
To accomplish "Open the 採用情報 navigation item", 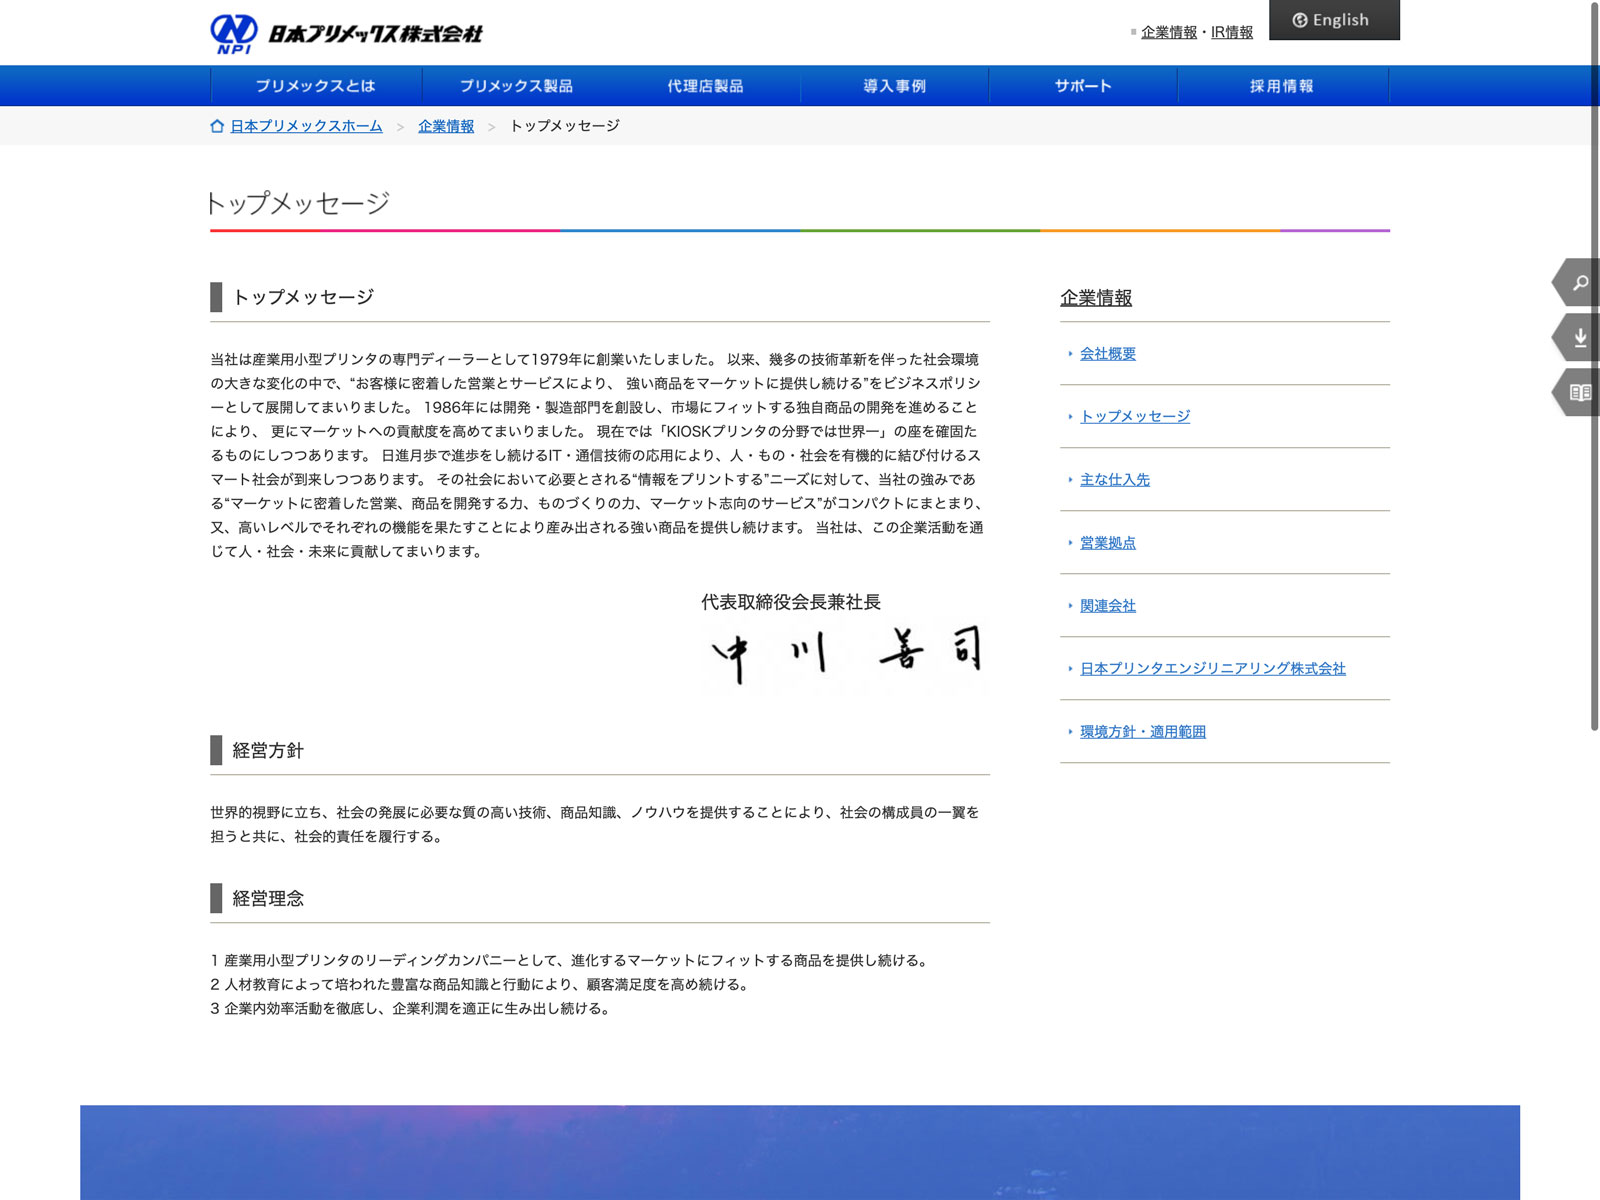I will [1281, 86].
